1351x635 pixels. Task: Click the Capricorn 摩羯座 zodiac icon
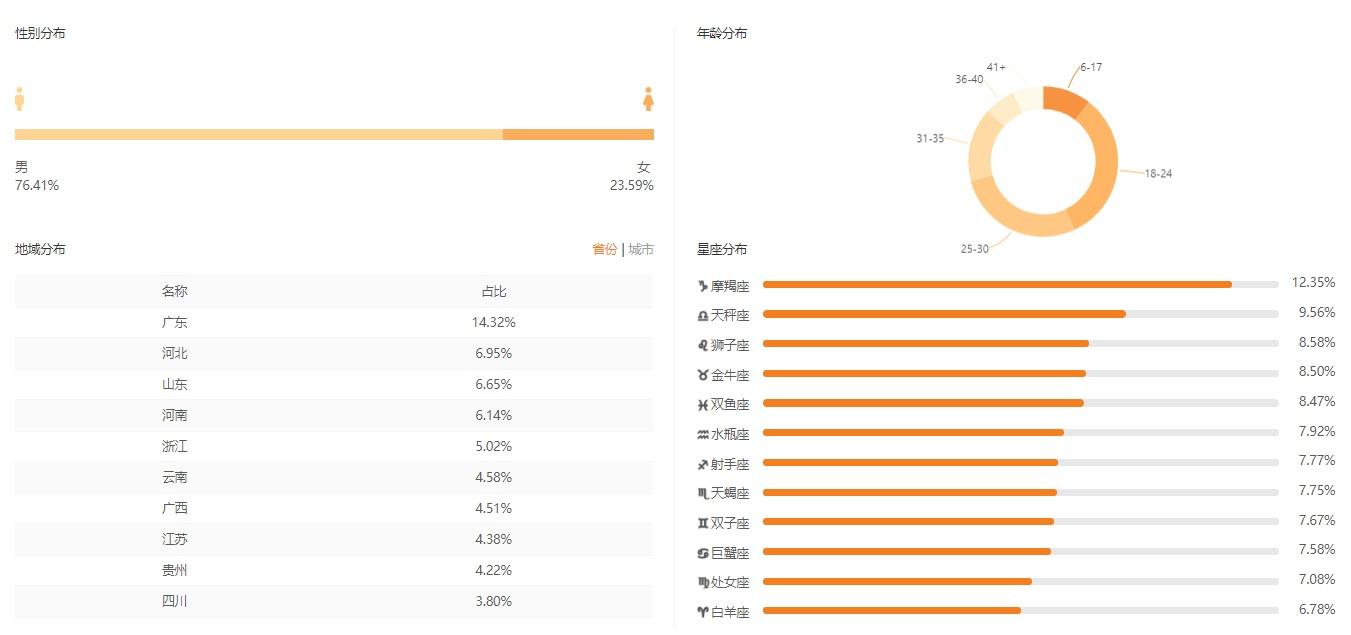pyautogui.click(x=703, y=286)
